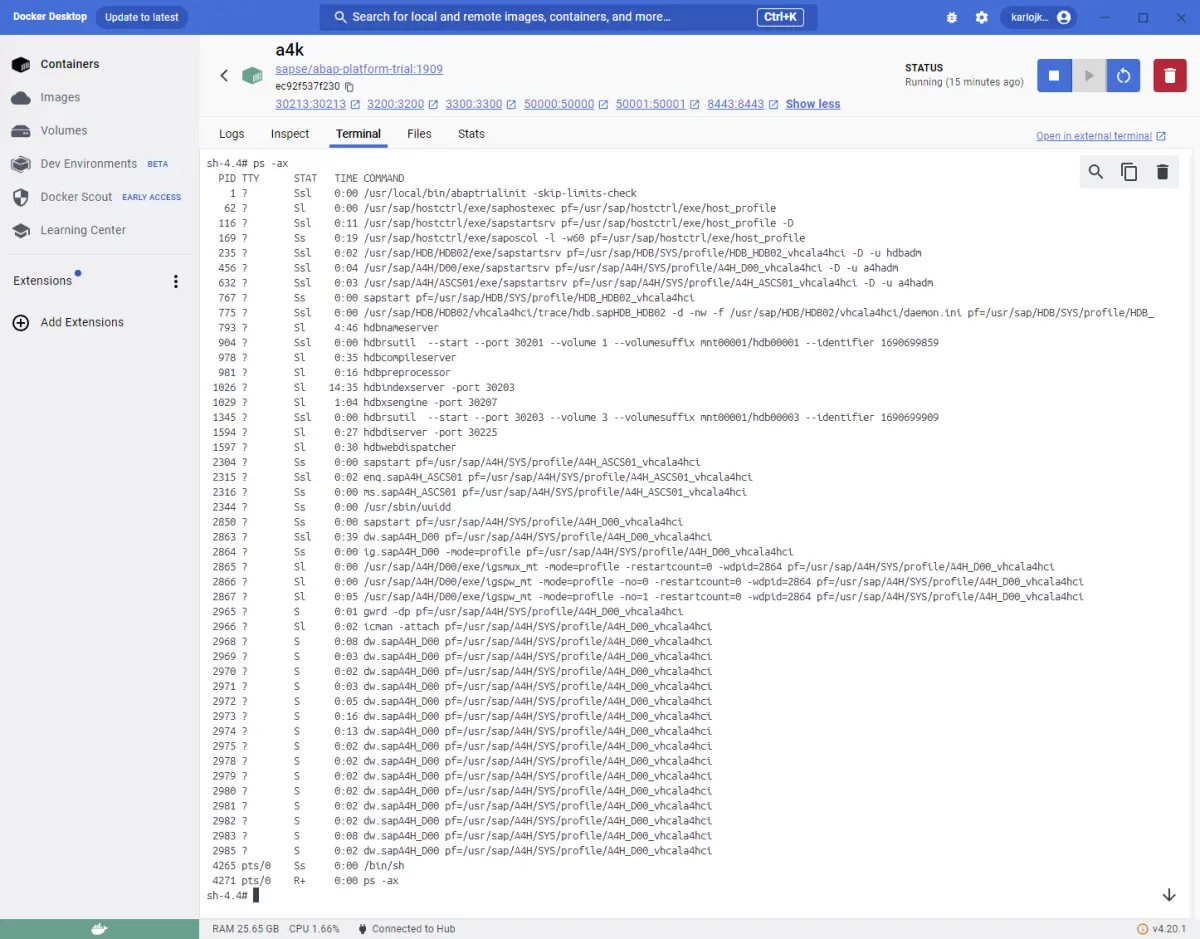The width and height of the screenshot is (1200, 939).
Task: Open port link 50000:50000
Action: pyautogui.click(x=559, y=104)
